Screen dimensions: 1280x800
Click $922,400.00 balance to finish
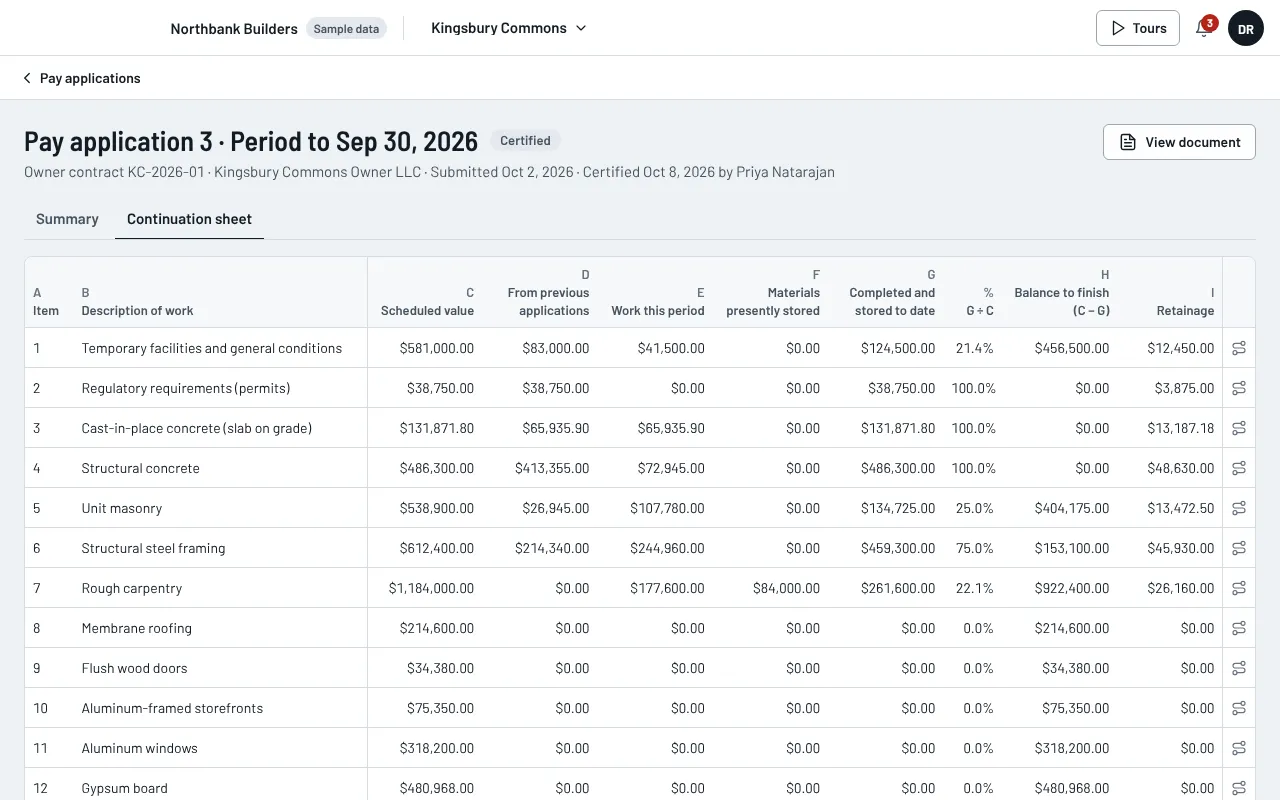pyautogui.click(x=1072, y=588)
